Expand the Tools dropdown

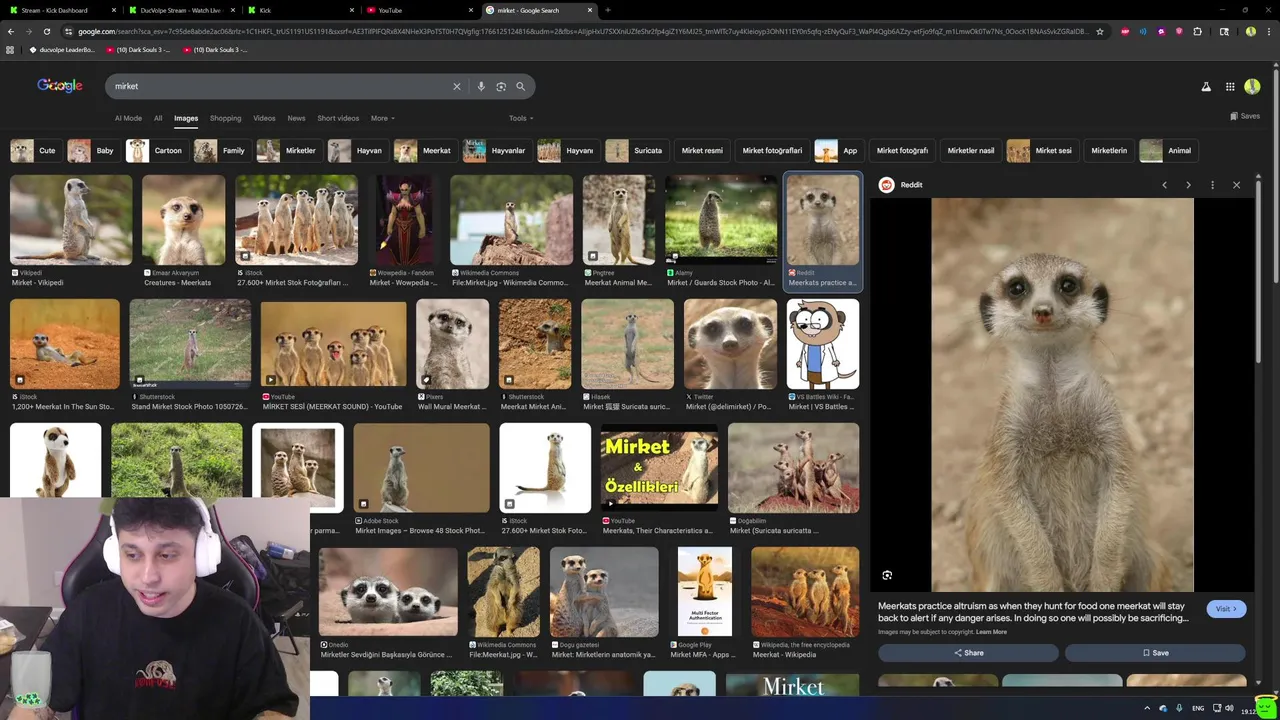(x=520, y=118)
